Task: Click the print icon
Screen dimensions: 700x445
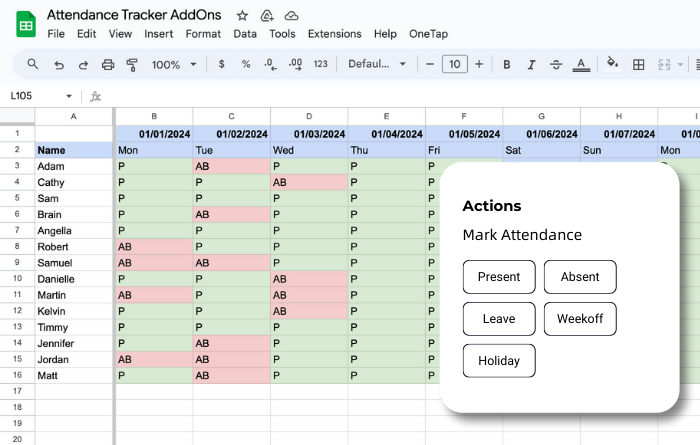Action: (109, 64)
